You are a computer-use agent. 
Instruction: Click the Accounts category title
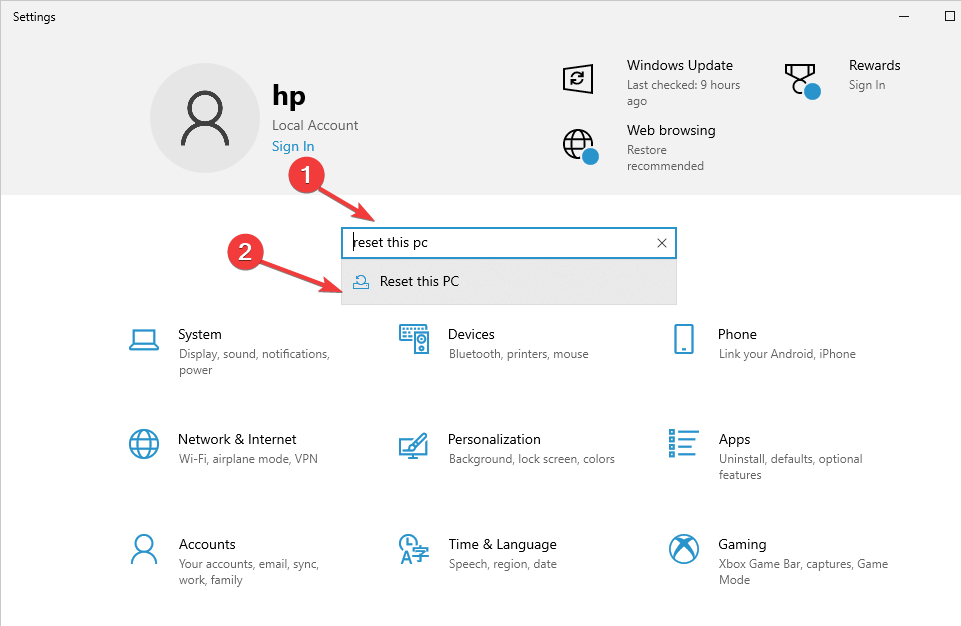tap(207, 544)
